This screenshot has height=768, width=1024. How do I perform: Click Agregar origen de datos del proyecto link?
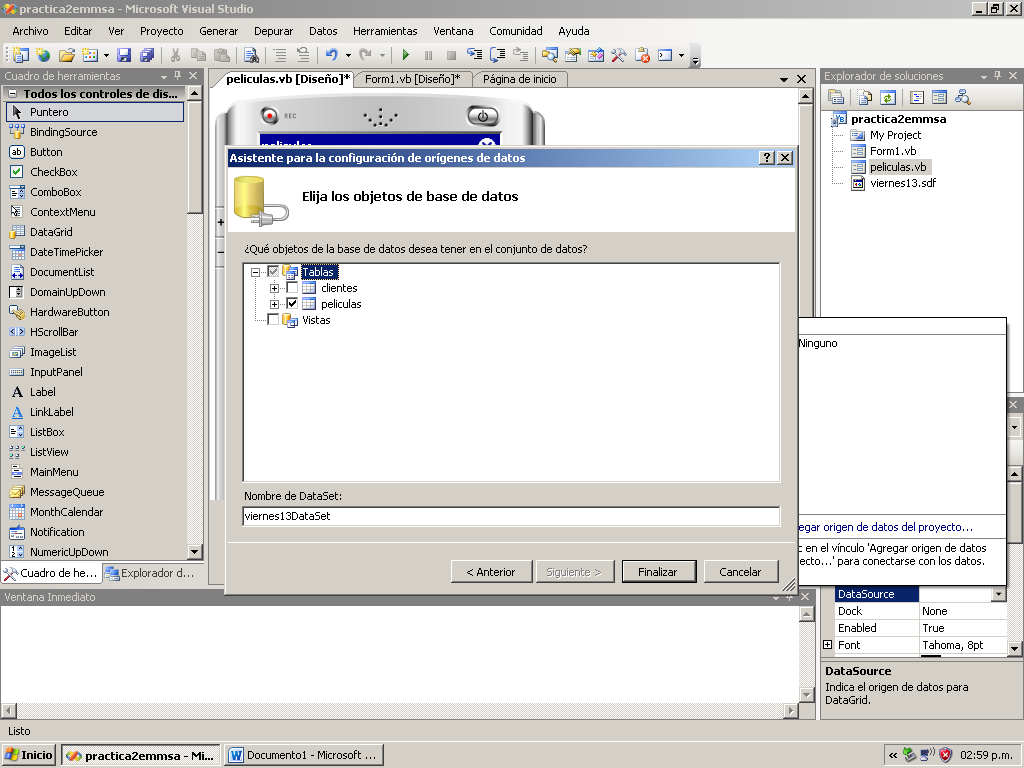[885, 527]
